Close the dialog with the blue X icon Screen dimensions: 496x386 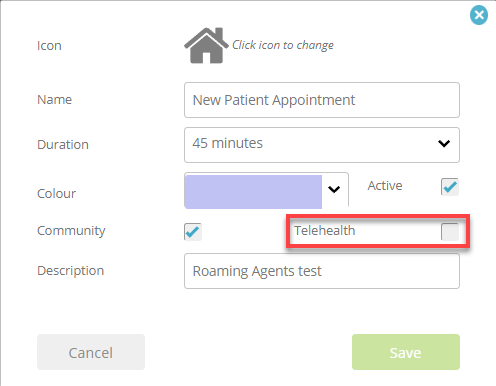[479, 15]
